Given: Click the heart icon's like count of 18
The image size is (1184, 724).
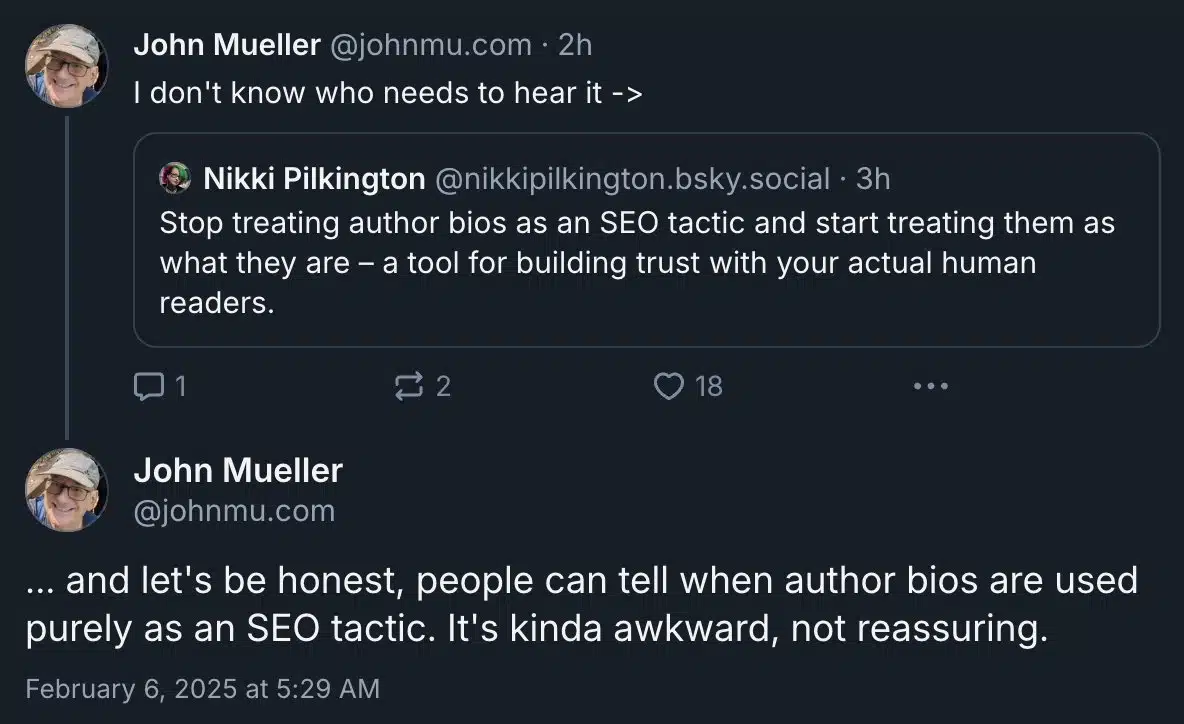Looking at the screenshot, I should click(x=708, y=387).
